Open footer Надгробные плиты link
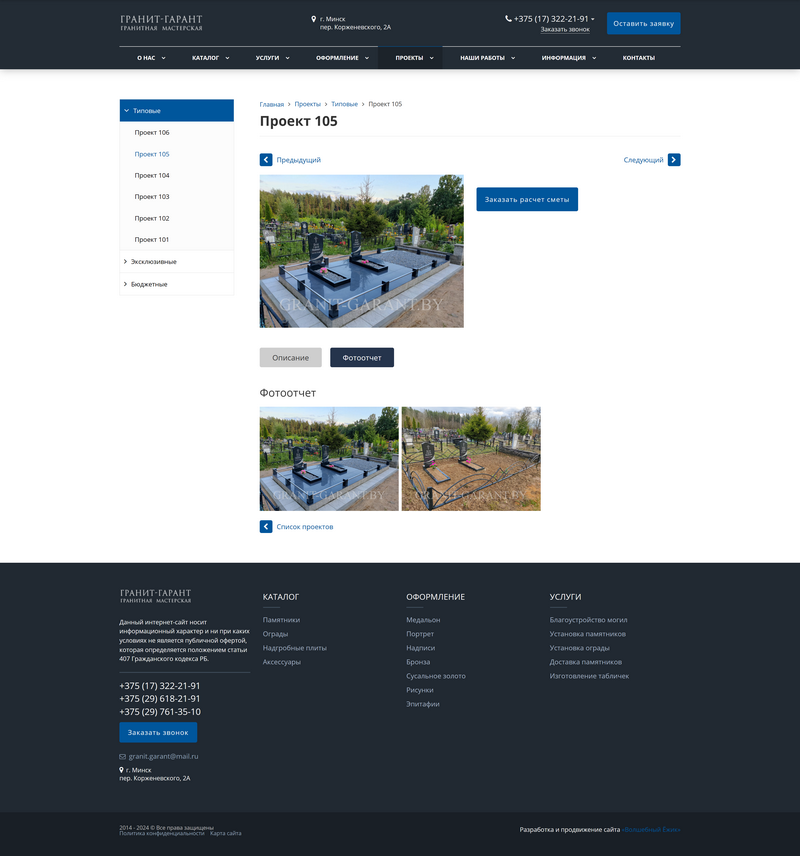The image size is (800, 856). pos(294,648)
